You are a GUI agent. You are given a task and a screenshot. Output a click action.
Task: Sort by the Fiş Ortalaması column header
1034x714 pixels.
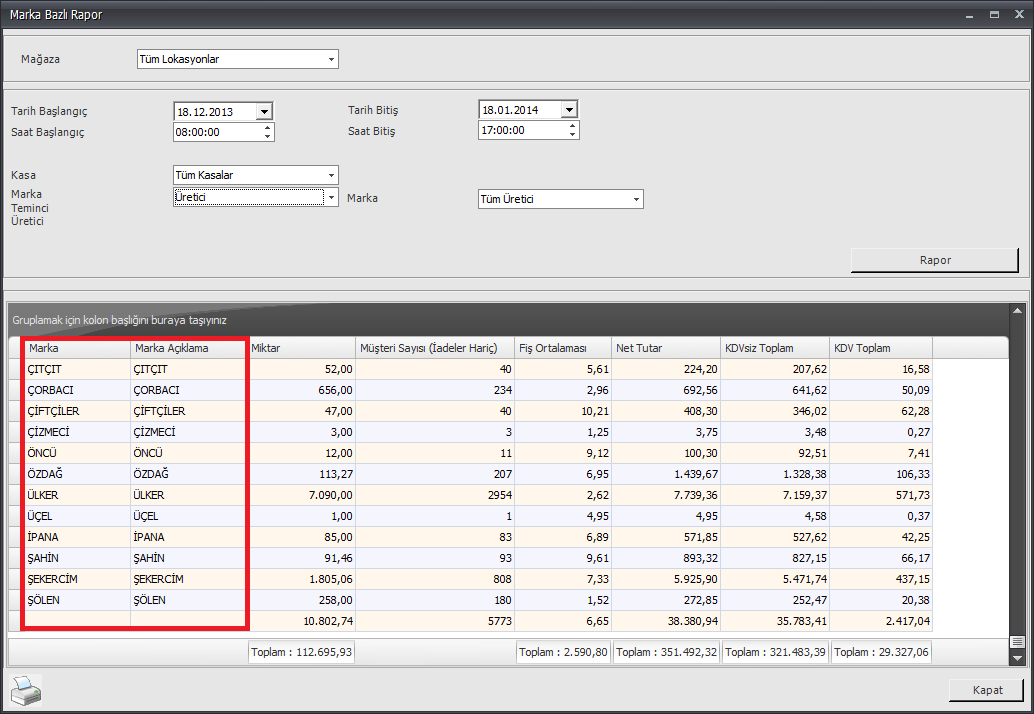pos(563,348)
